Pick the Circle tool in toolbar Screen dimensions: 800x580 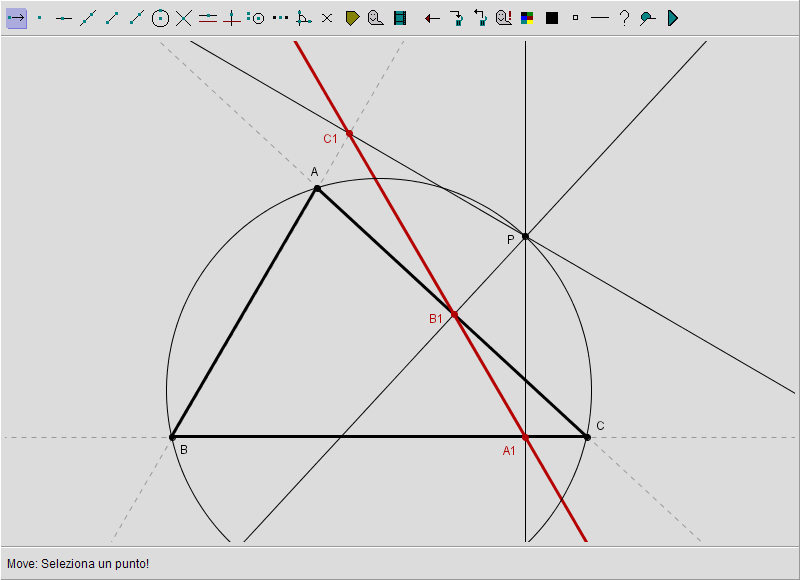pos(160,18)
